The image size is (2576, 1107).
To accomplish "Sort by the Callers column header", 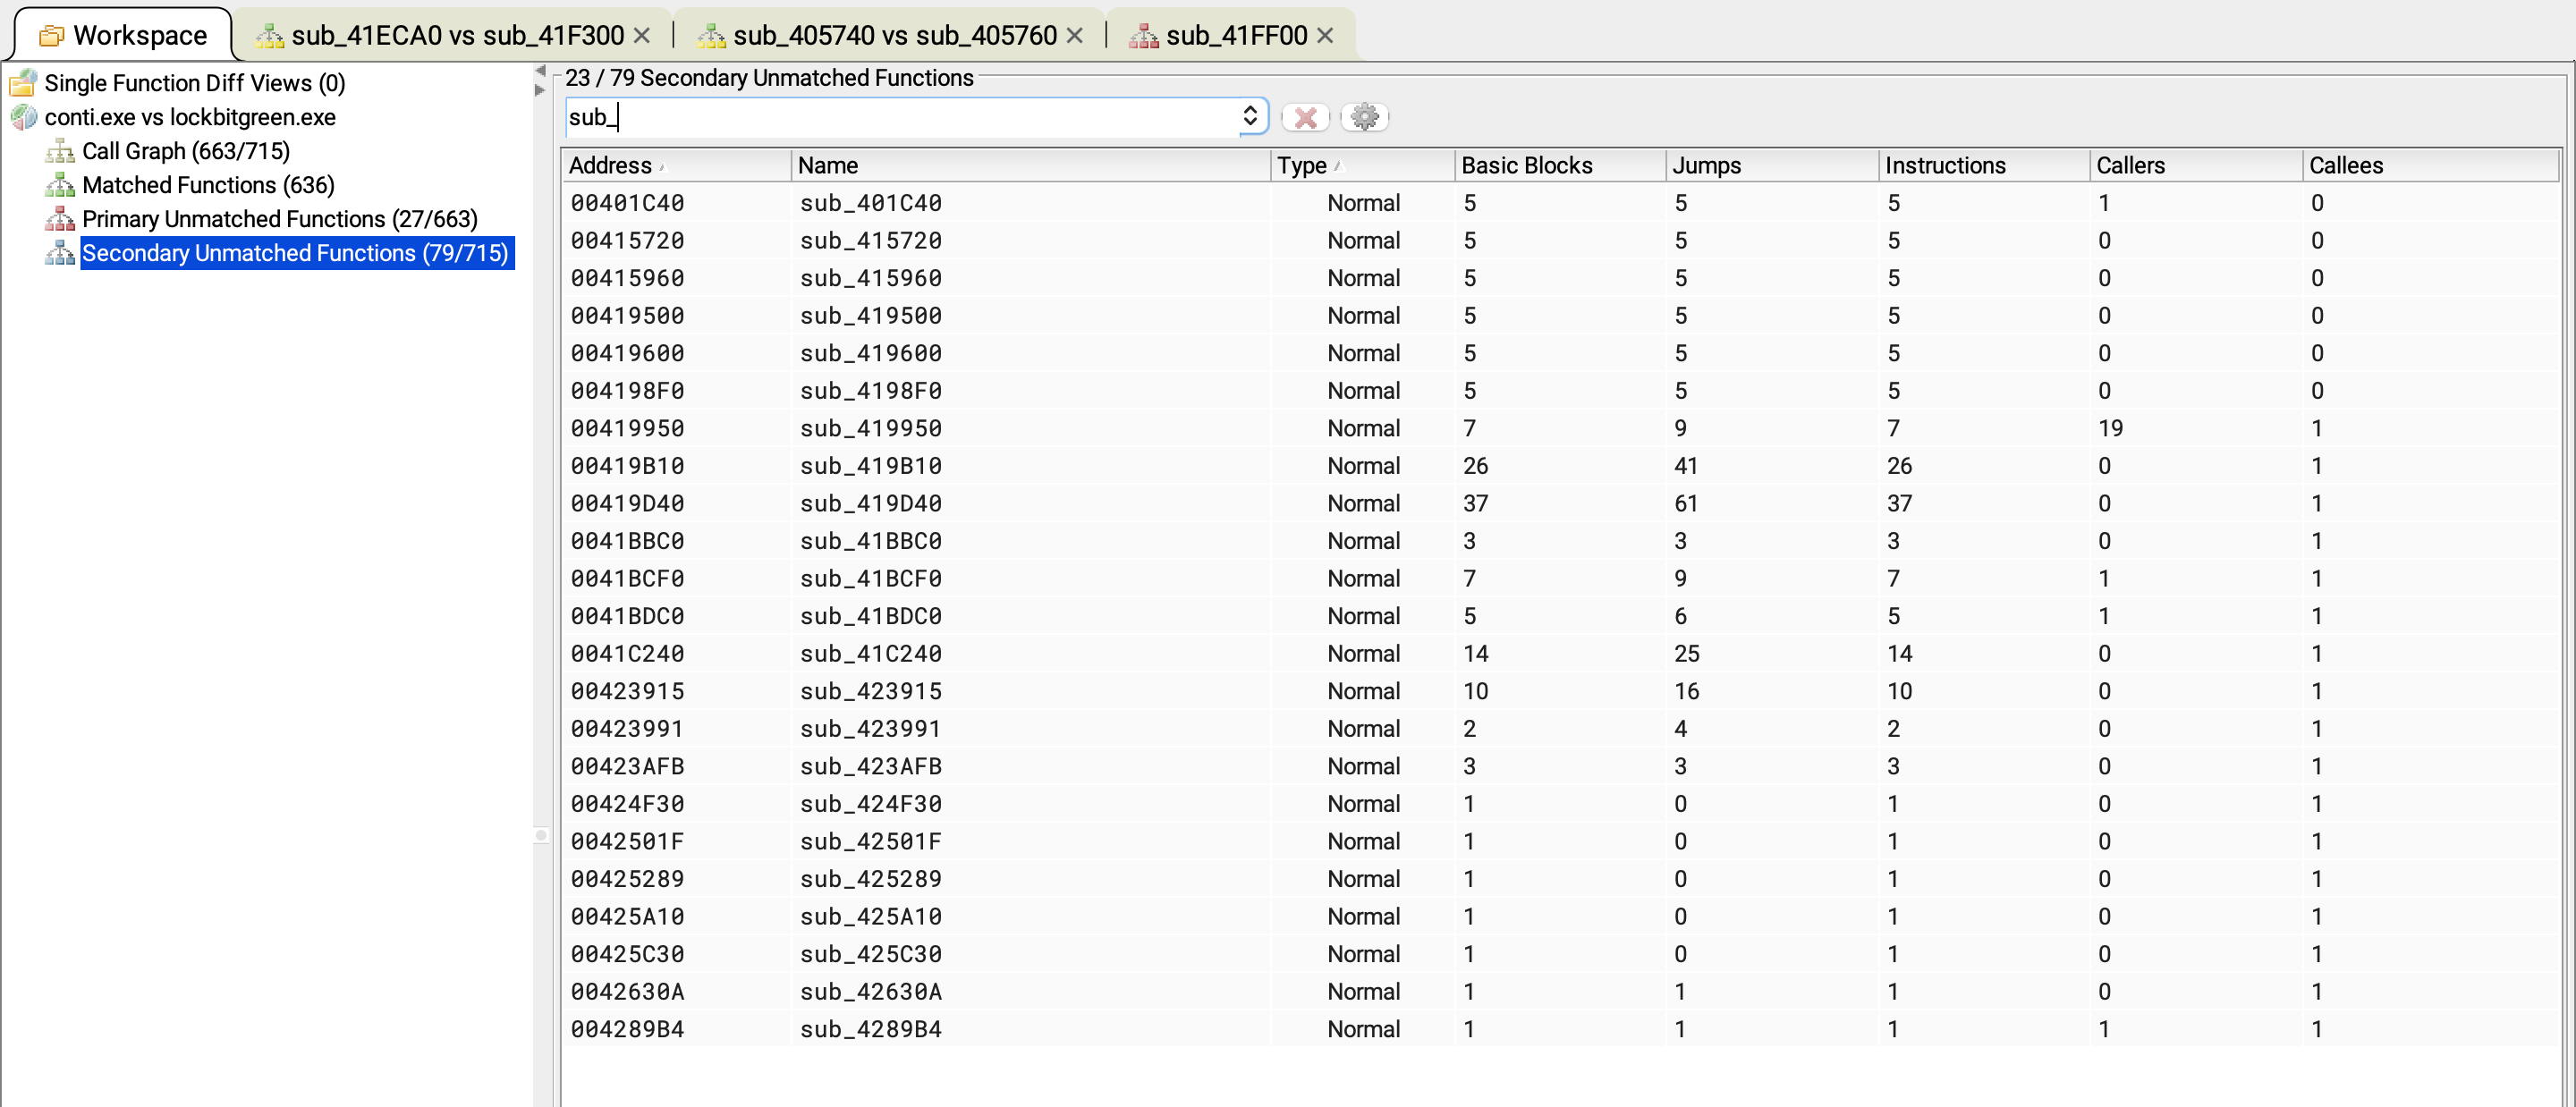I will pos(2196,165).
